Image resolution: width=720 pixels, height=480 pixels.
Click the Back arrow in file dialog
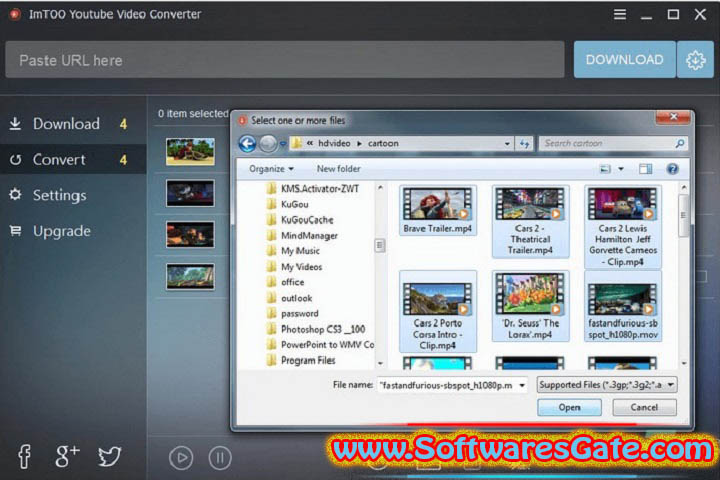248,144
